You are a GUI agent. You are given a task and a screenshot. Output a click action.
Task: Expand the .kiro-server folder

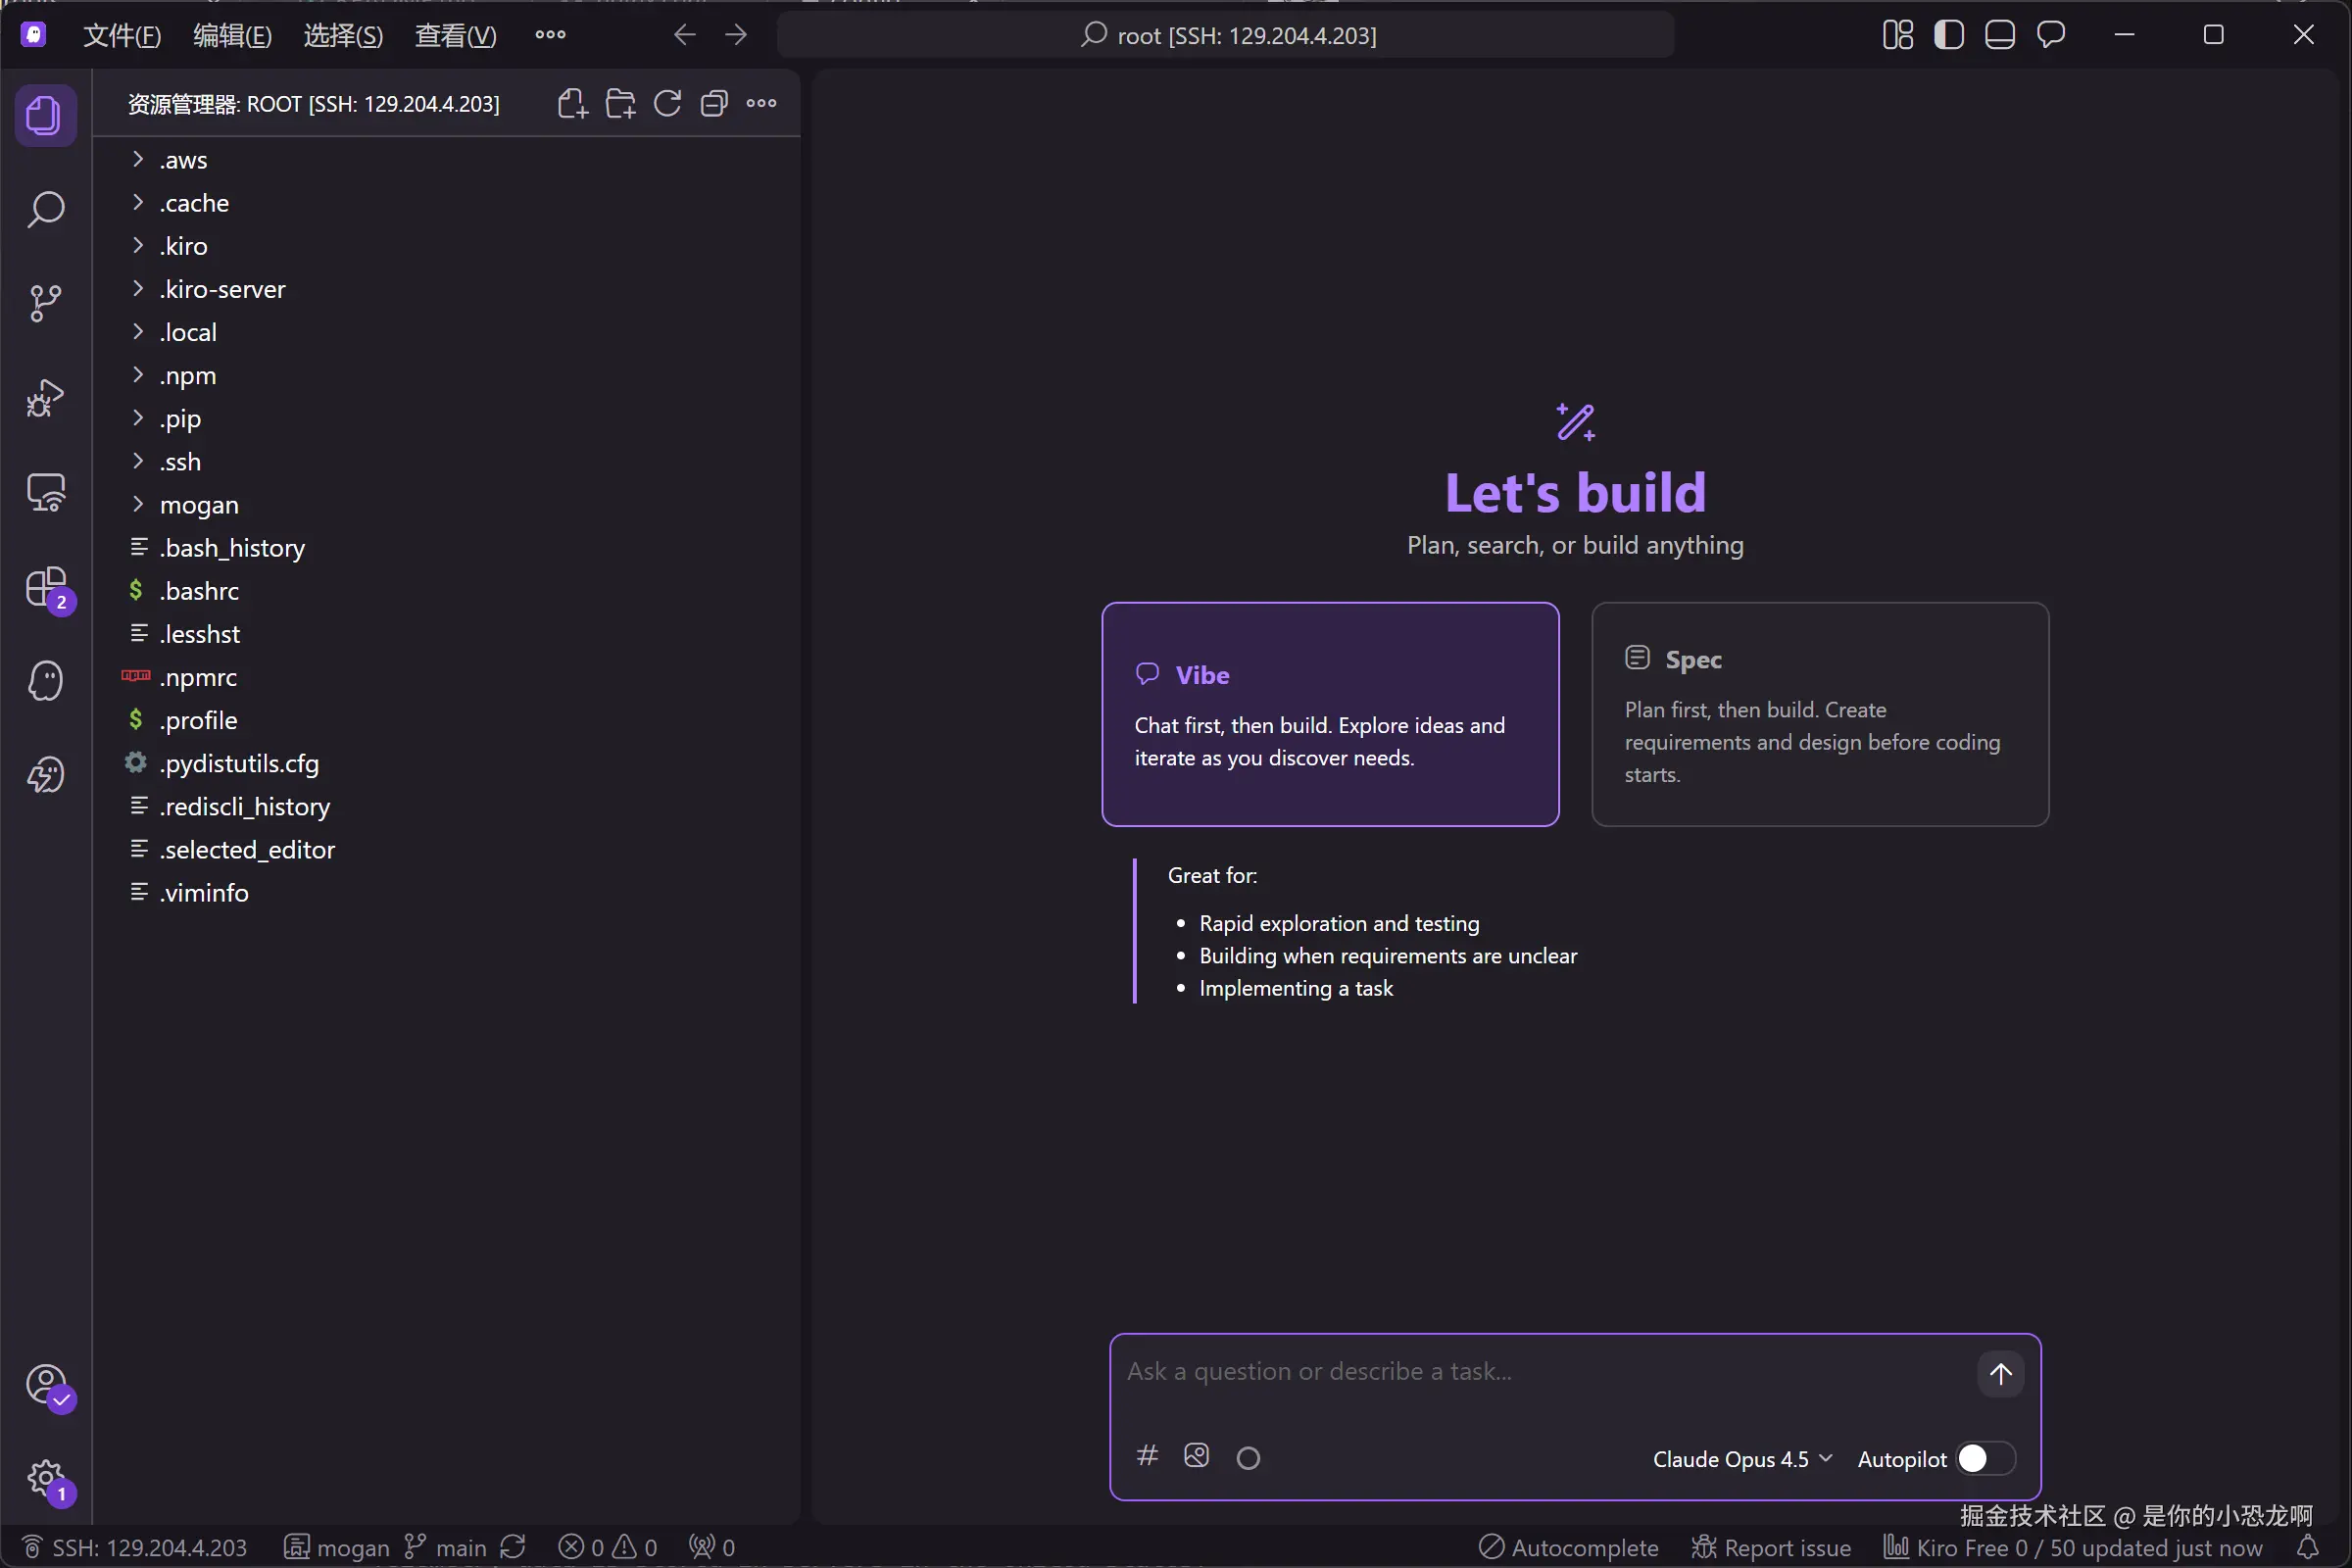point(222,290)
